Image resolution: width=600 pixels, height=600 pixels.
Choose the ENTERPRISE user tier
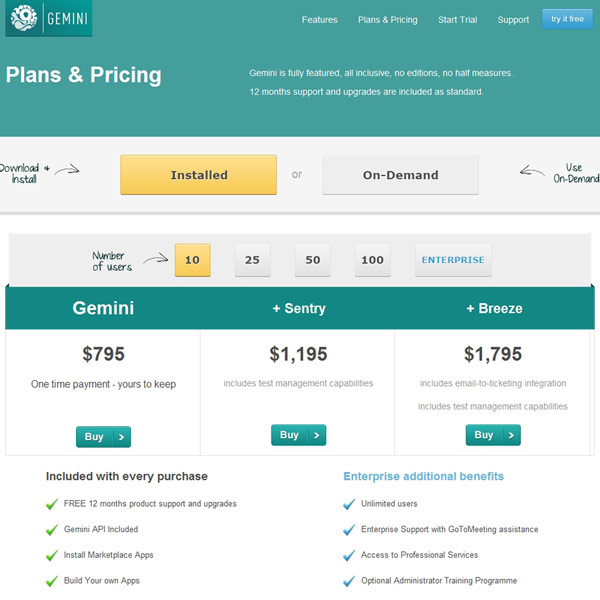click(453, 260)
